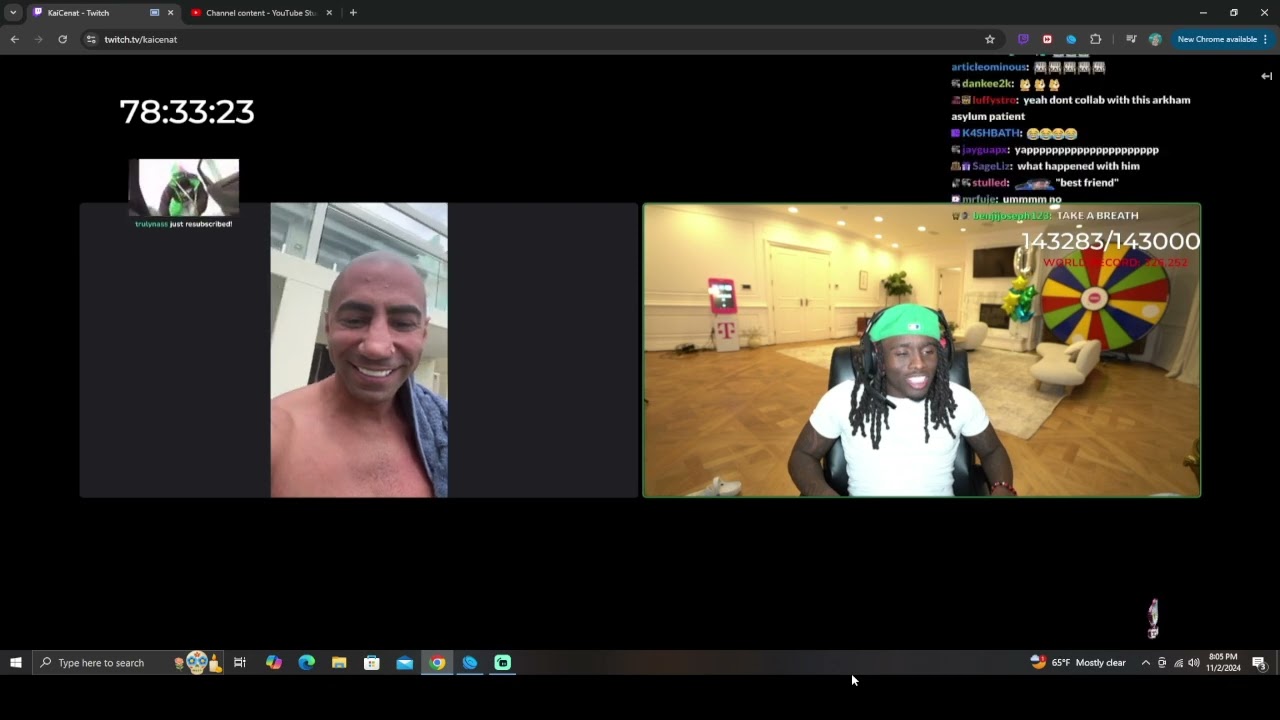Open the Extensions puzzle-piece menu
Screen dimensions: 1280x720
pos(1095,39)
